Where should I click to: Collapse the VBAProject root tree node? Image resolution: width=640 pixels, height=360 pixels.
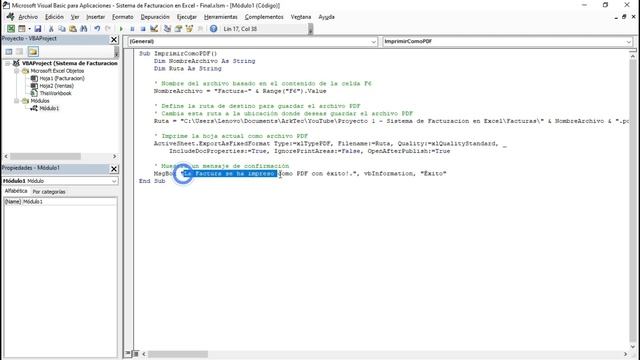[x=7, y=63]
